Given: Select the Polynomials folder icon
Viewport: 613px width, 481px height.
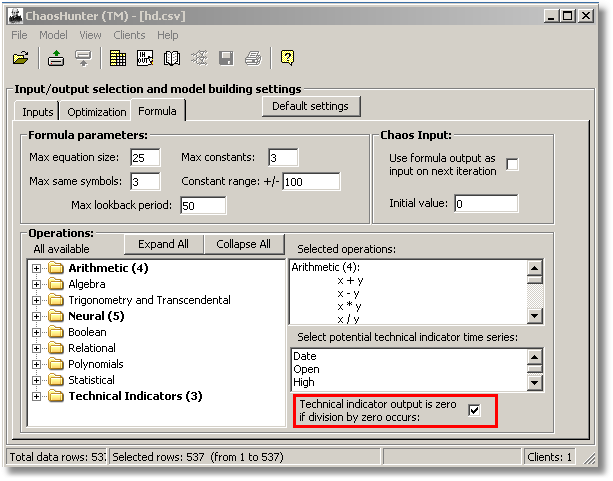Looking at the screenshot, I should click(x=56, y=364).
